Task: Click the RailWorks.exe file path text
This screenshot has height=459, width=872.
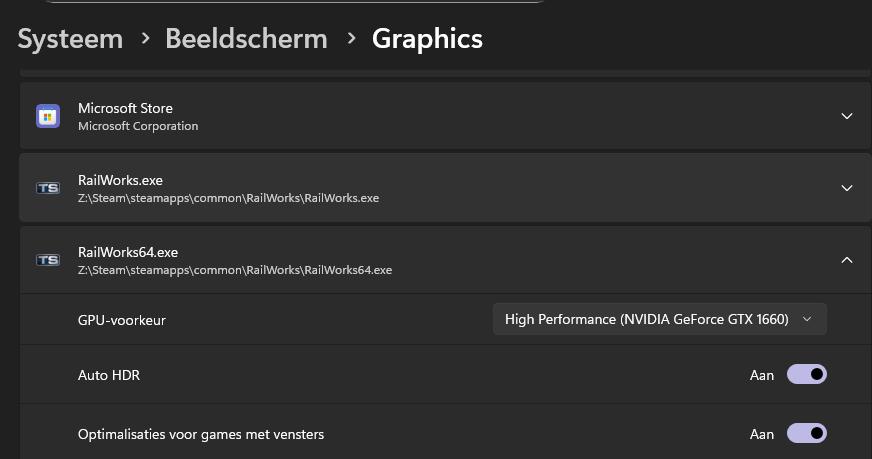Action: point(228,198)
